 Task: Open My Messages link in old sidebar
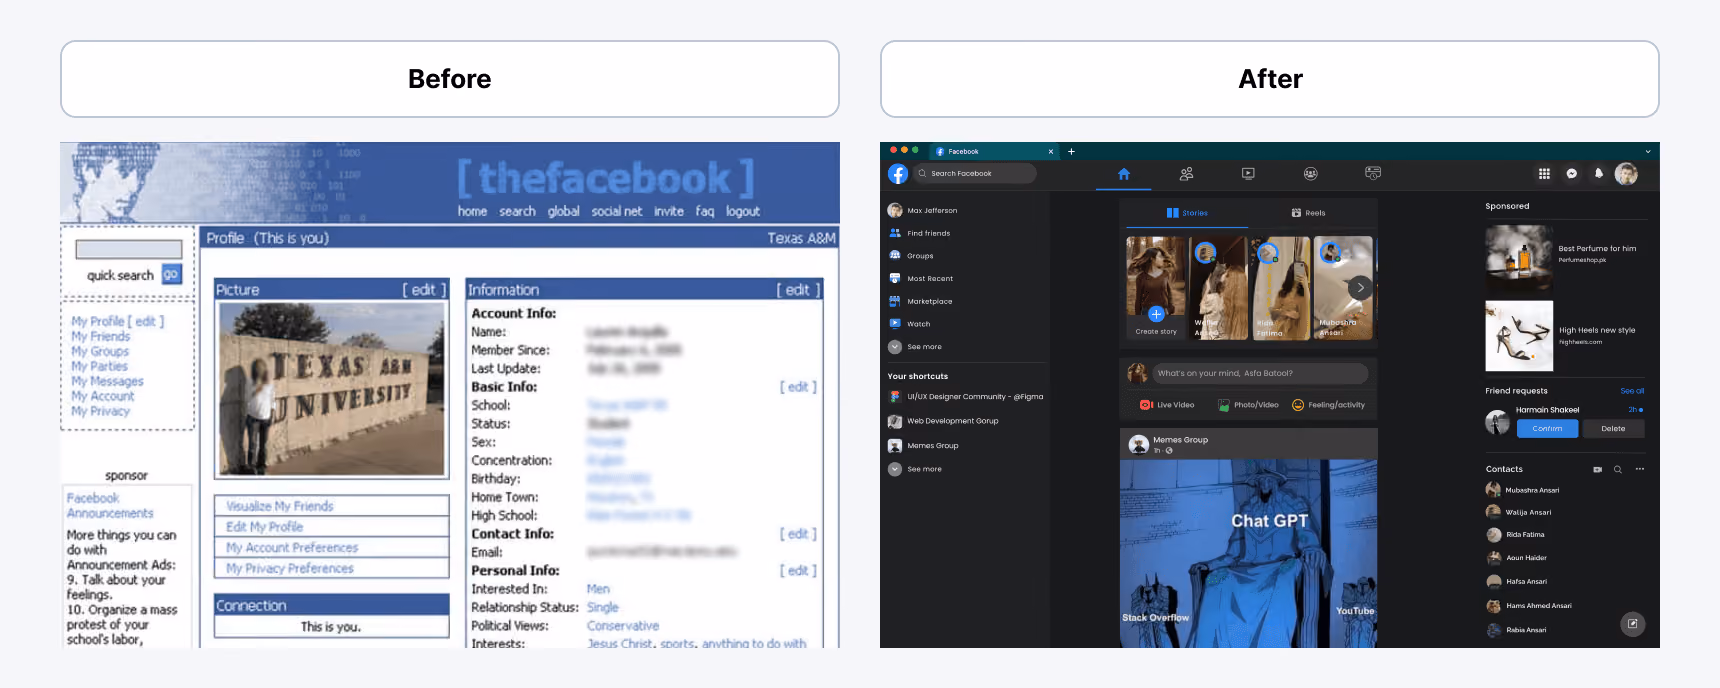[107, 381]
